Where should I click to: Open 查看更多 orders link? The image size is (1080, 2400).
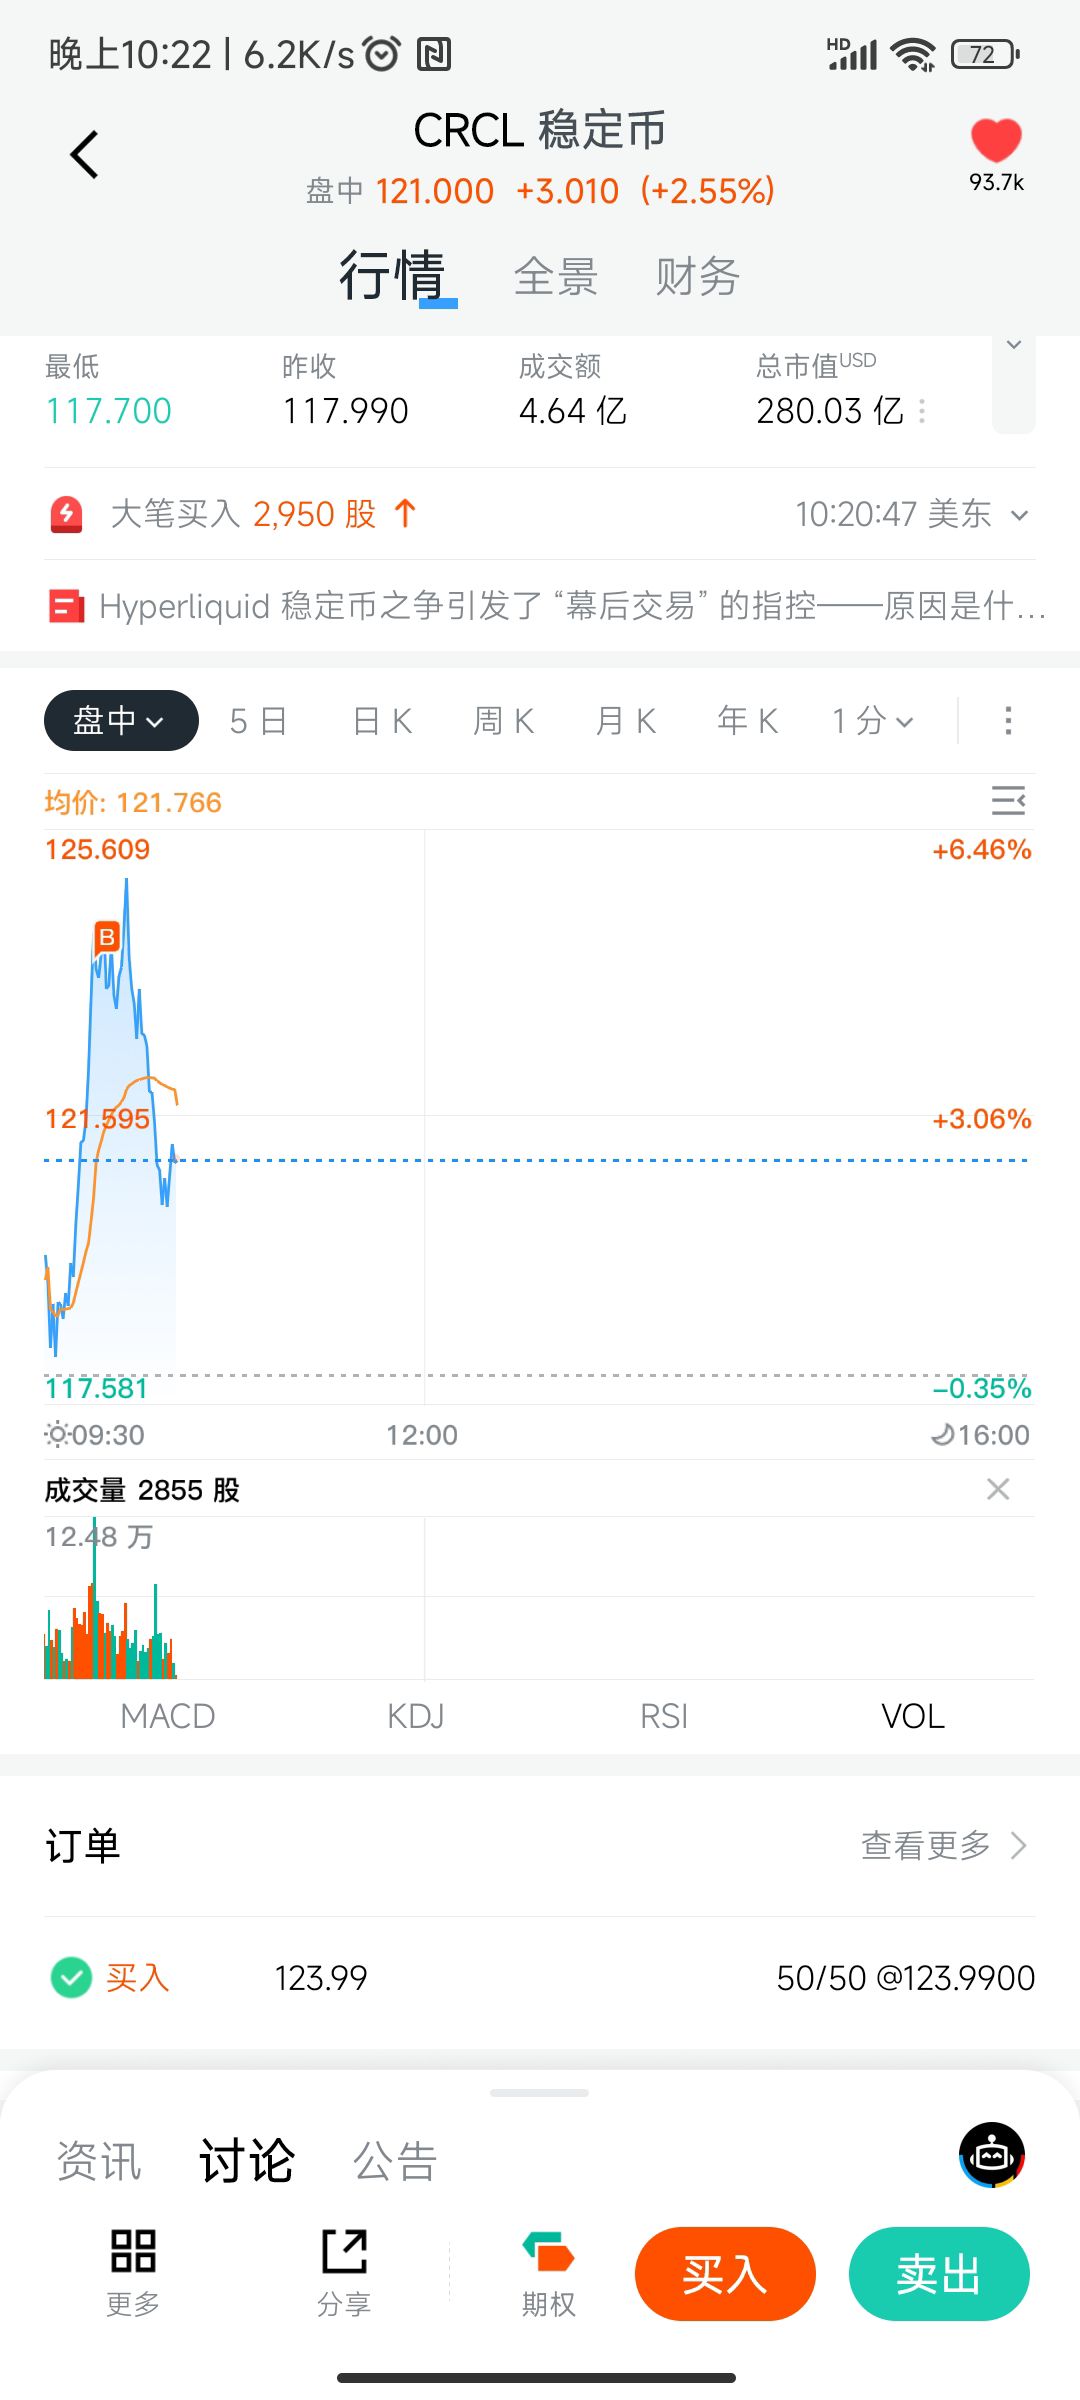(943, 1845)
